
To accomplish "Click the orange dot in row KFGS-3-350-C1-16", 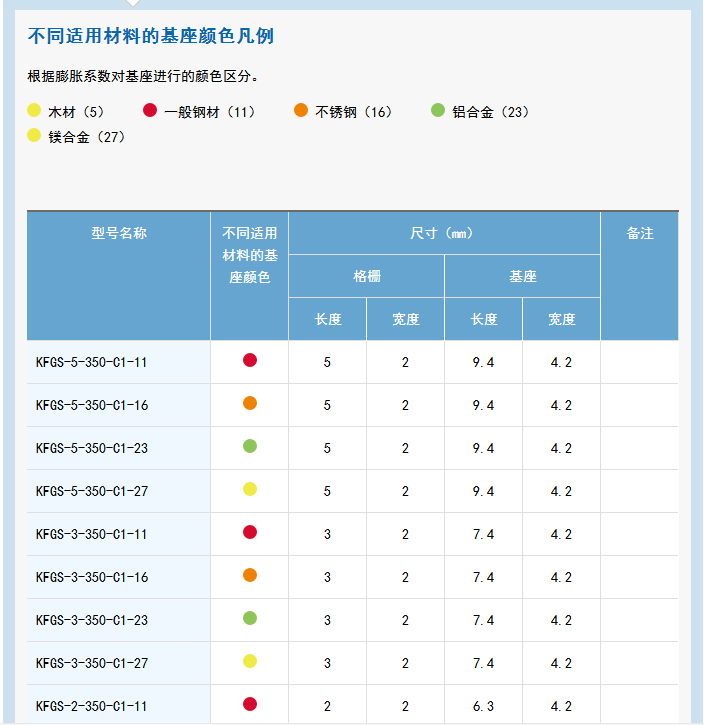I will point(250,575).
